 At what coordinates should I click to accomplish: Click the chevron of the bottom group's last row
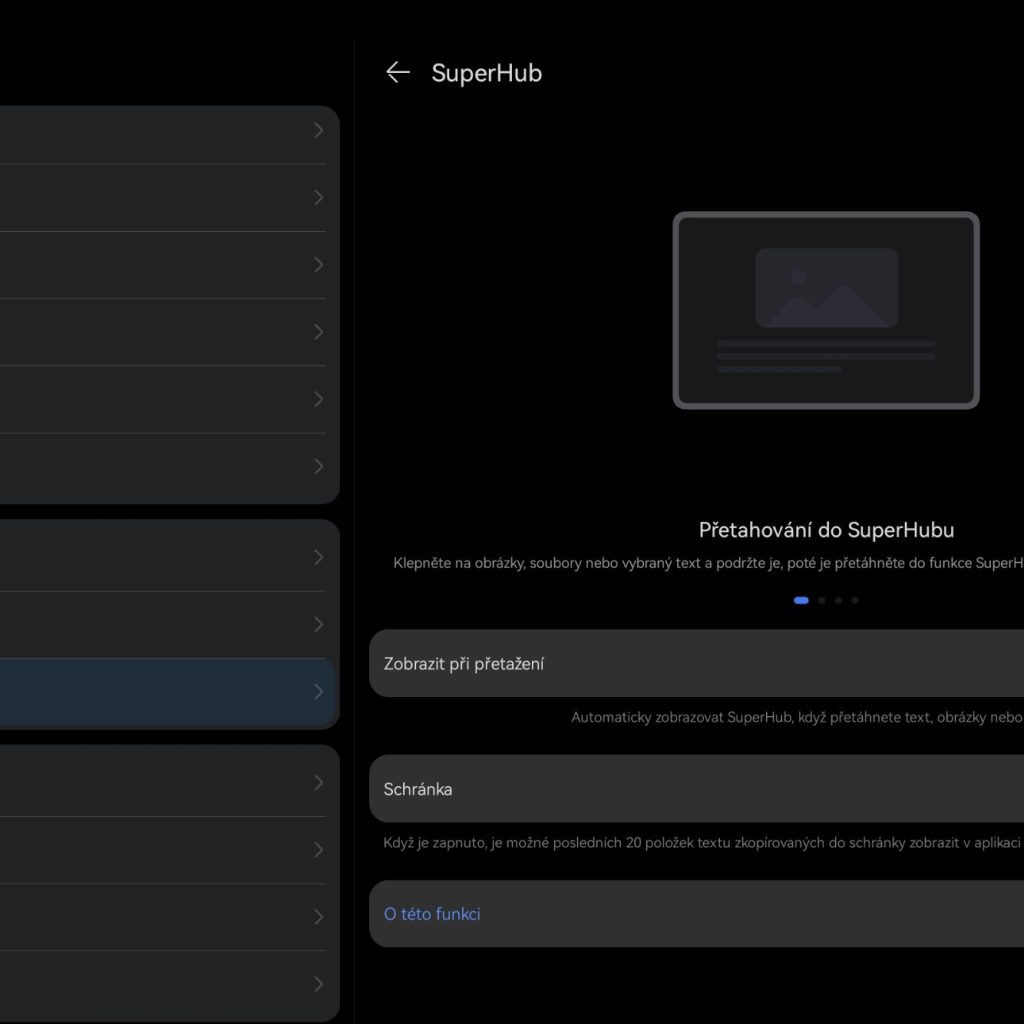[x=318, y=984]
